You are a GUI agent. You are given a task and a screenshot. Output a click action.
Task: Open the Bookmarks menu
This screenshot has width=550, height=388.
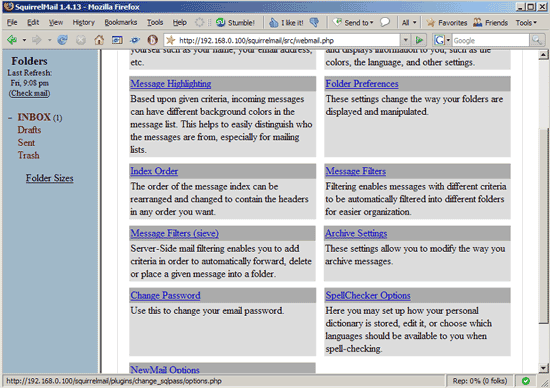121,22
